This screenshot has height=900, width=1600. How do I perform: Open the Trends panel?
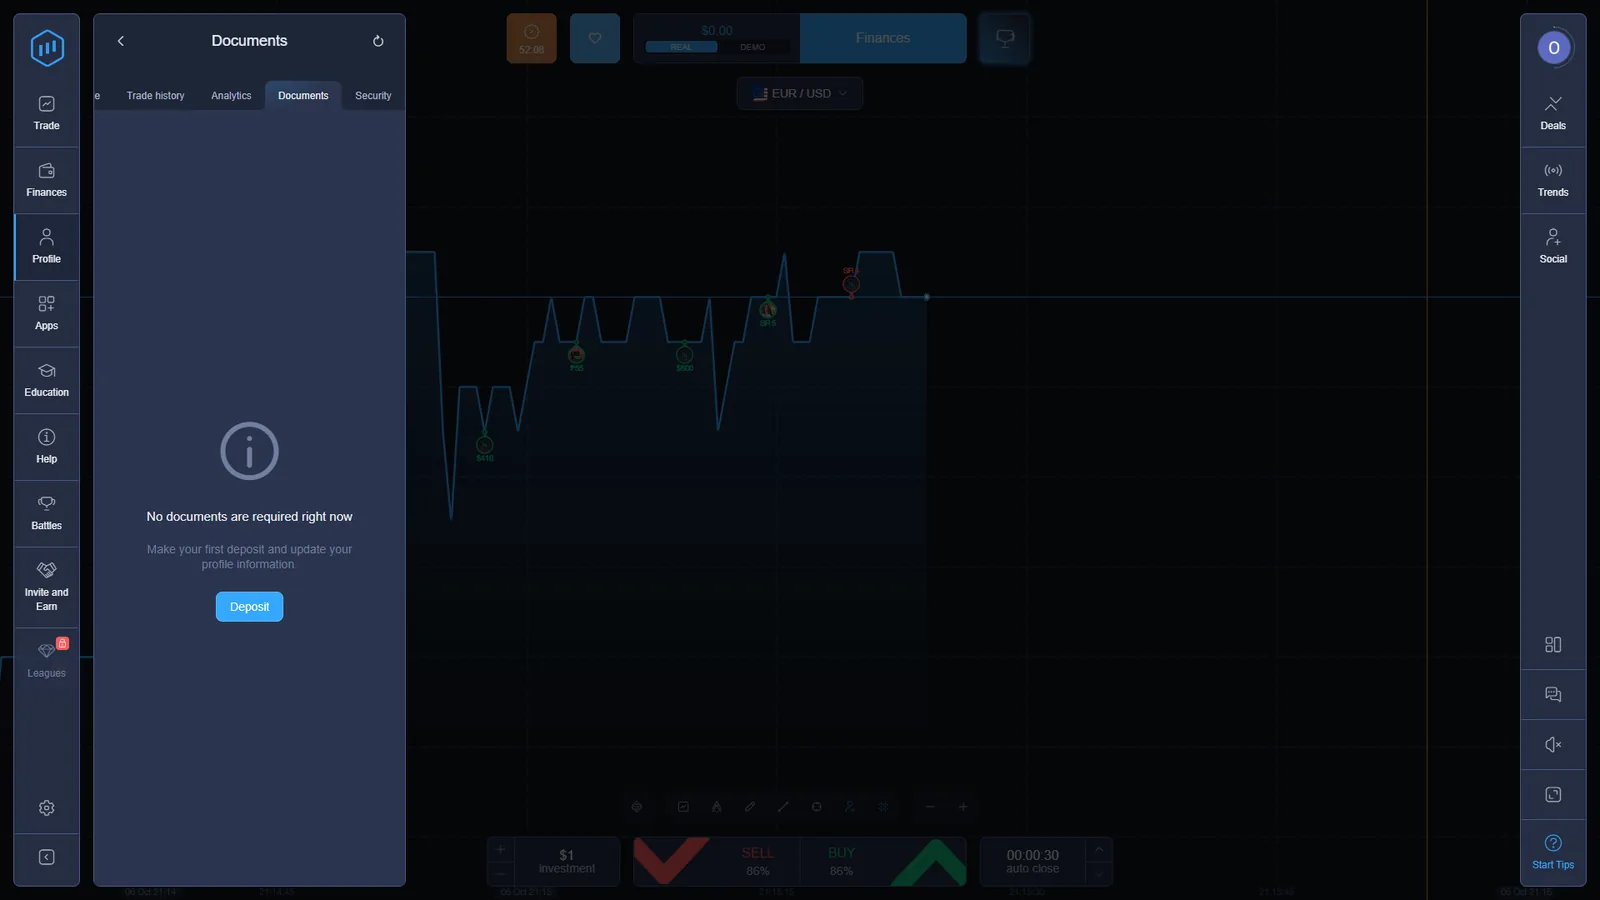(x=1553, y=180)
